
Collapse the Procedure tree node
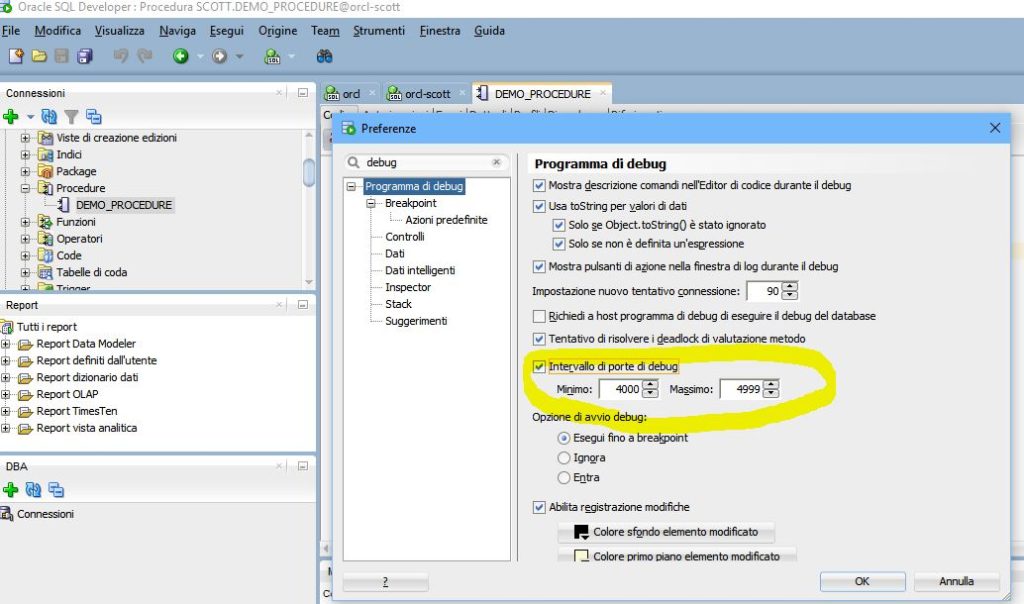pos(25,188)
